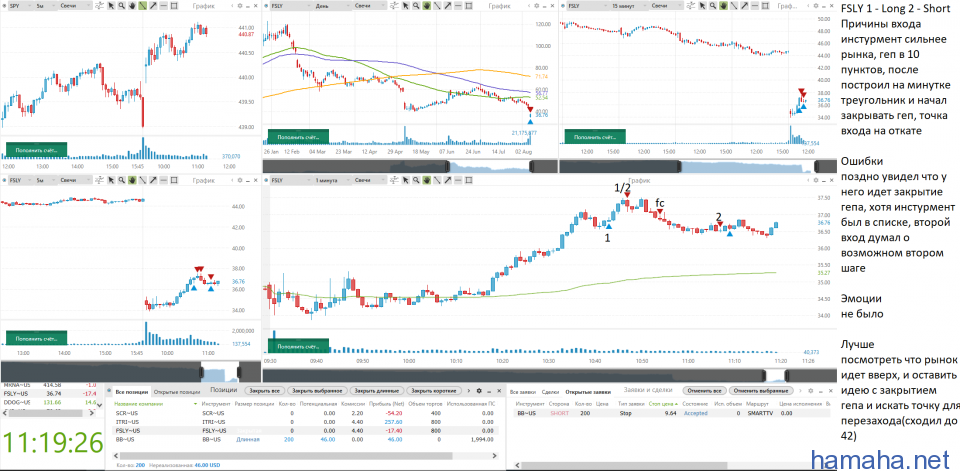Click the Закрыть все button
This screenshot has width=960, height=471.
pyautogui.click(x=264, y=390)
